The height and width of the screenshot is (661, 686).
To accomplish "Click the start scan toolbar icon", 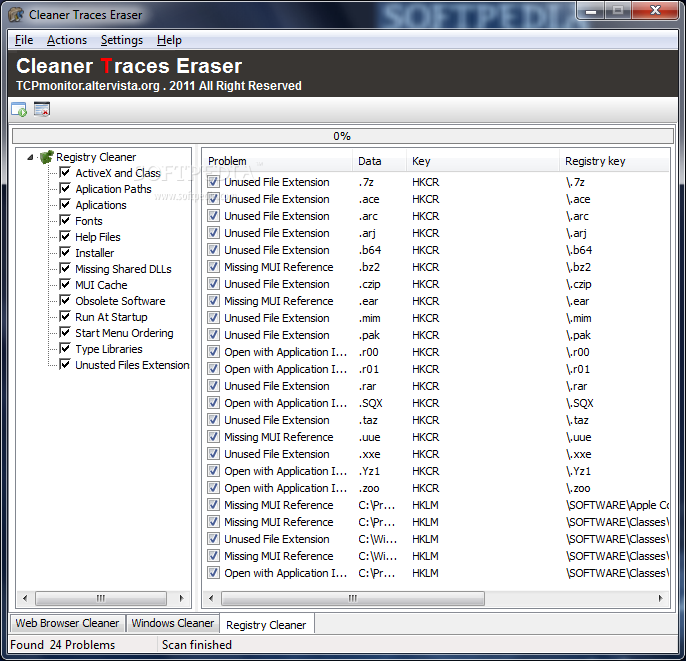I will [x=19, y=109].
